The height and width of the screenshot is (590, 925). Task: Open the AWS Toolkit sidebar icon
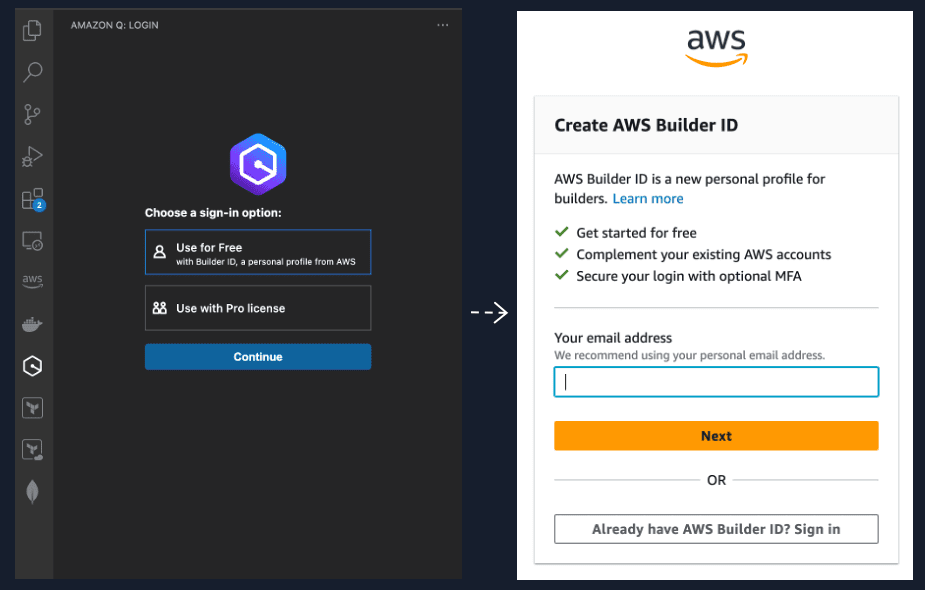[x=33, y=282]
